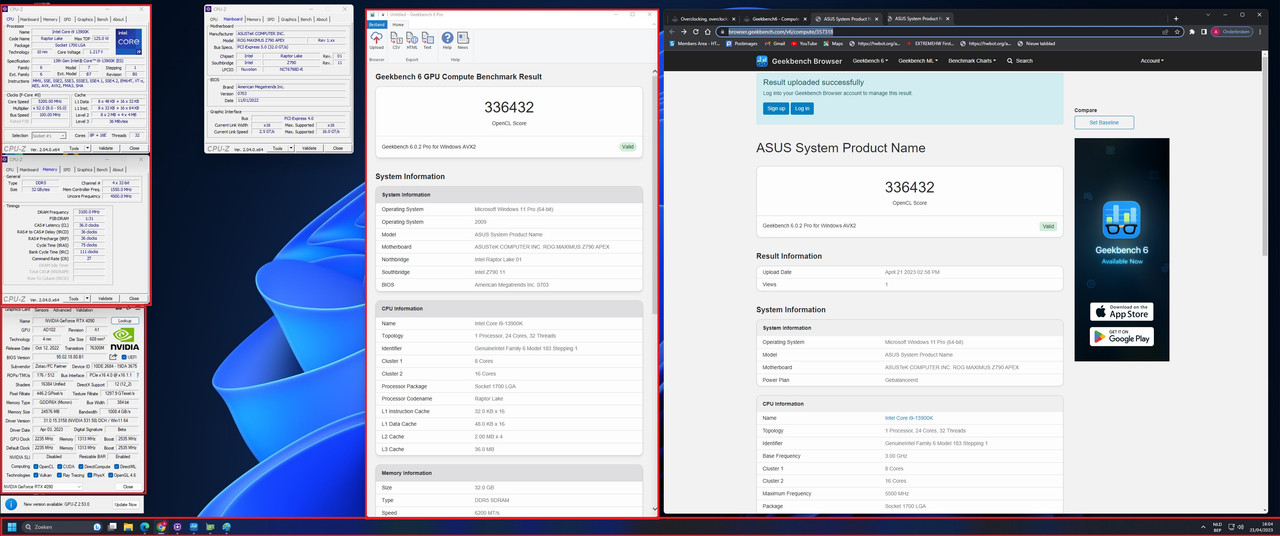Viewport: 1280px width, 536px height.
Task: Open File Explorer from the taskbar
Action: 128,527
